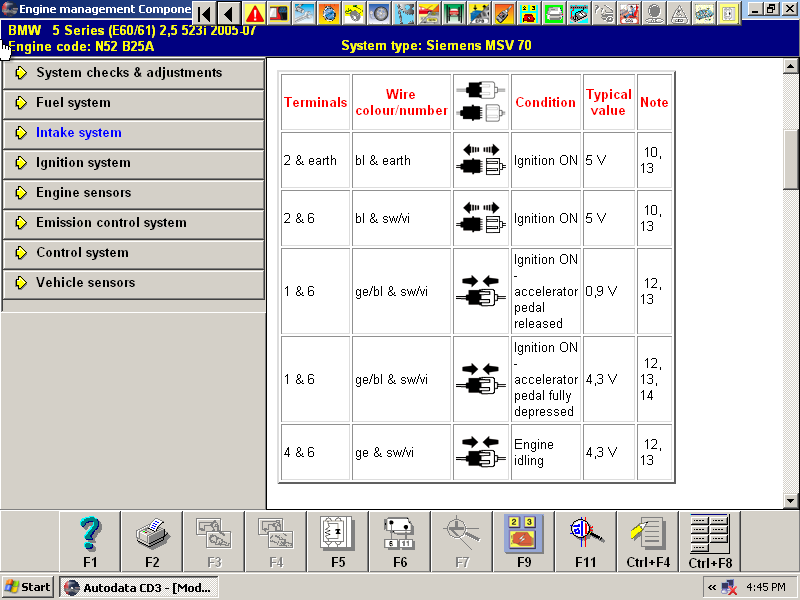Switch to the Autodata CD3 taskbar button
Viewport: 800px width, 600px height.
click(x=139, y=587)
